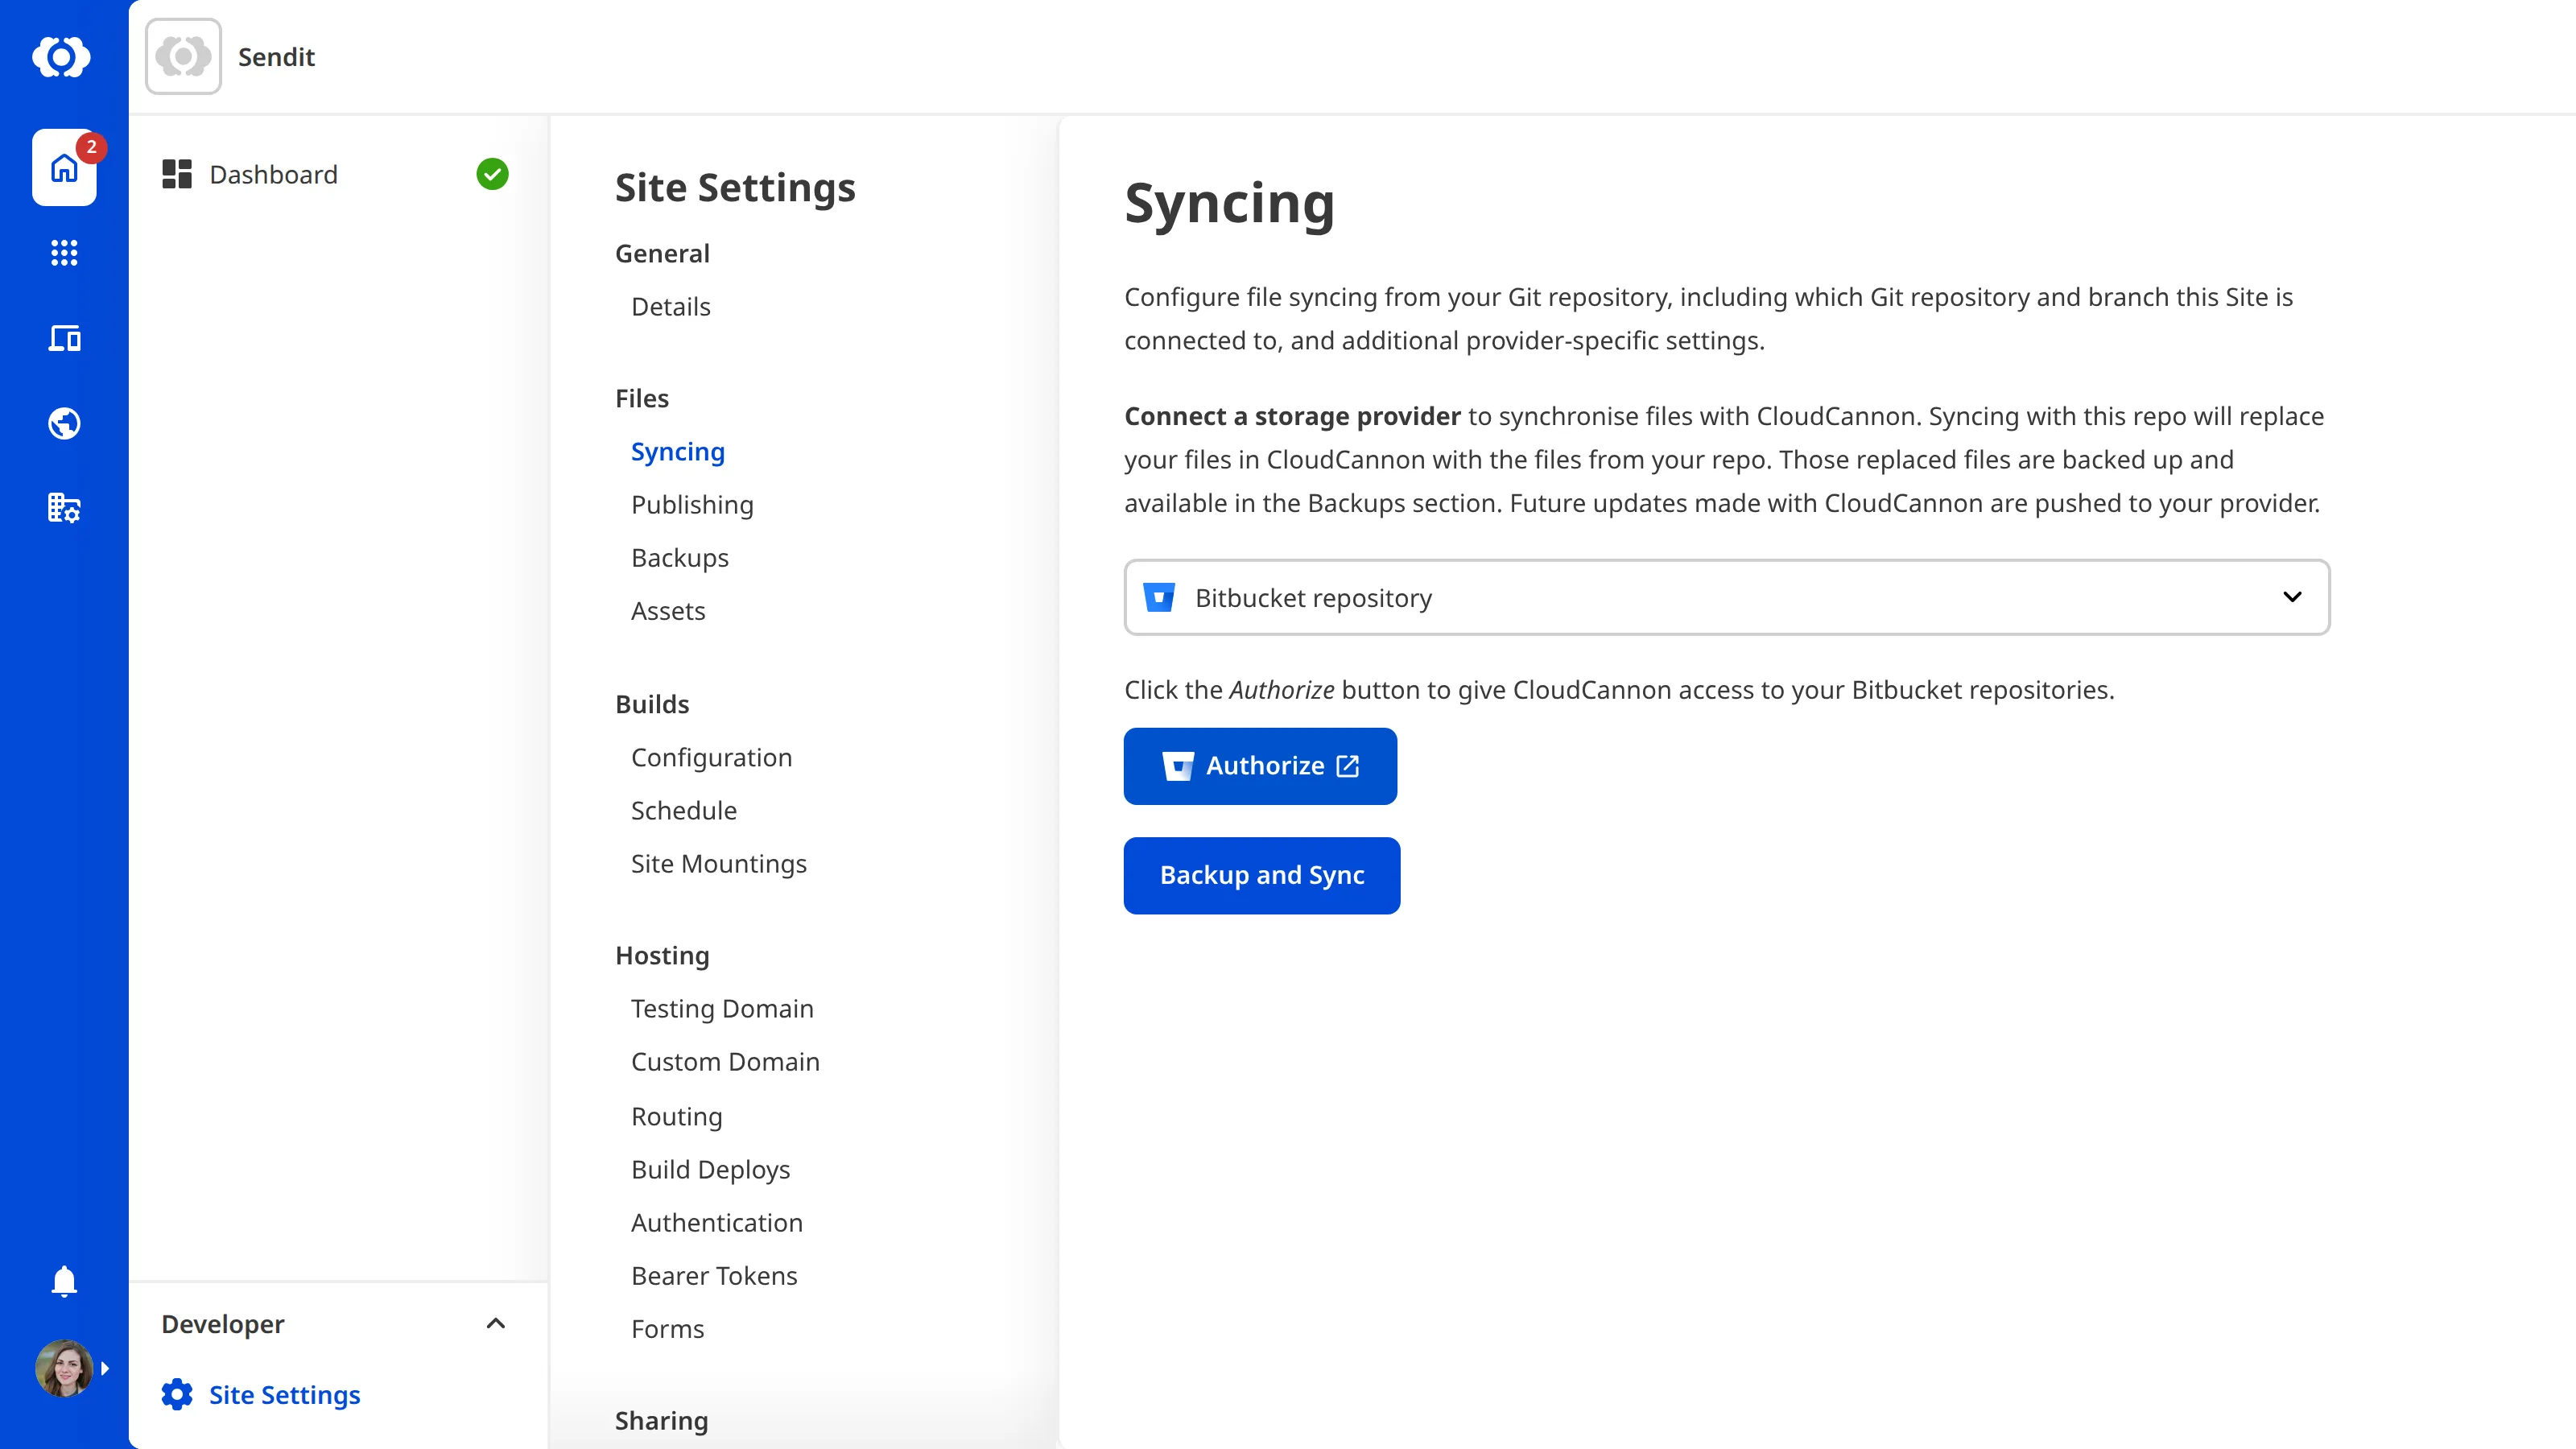Expand the profile avatar menu

(x=105, y=1368)
